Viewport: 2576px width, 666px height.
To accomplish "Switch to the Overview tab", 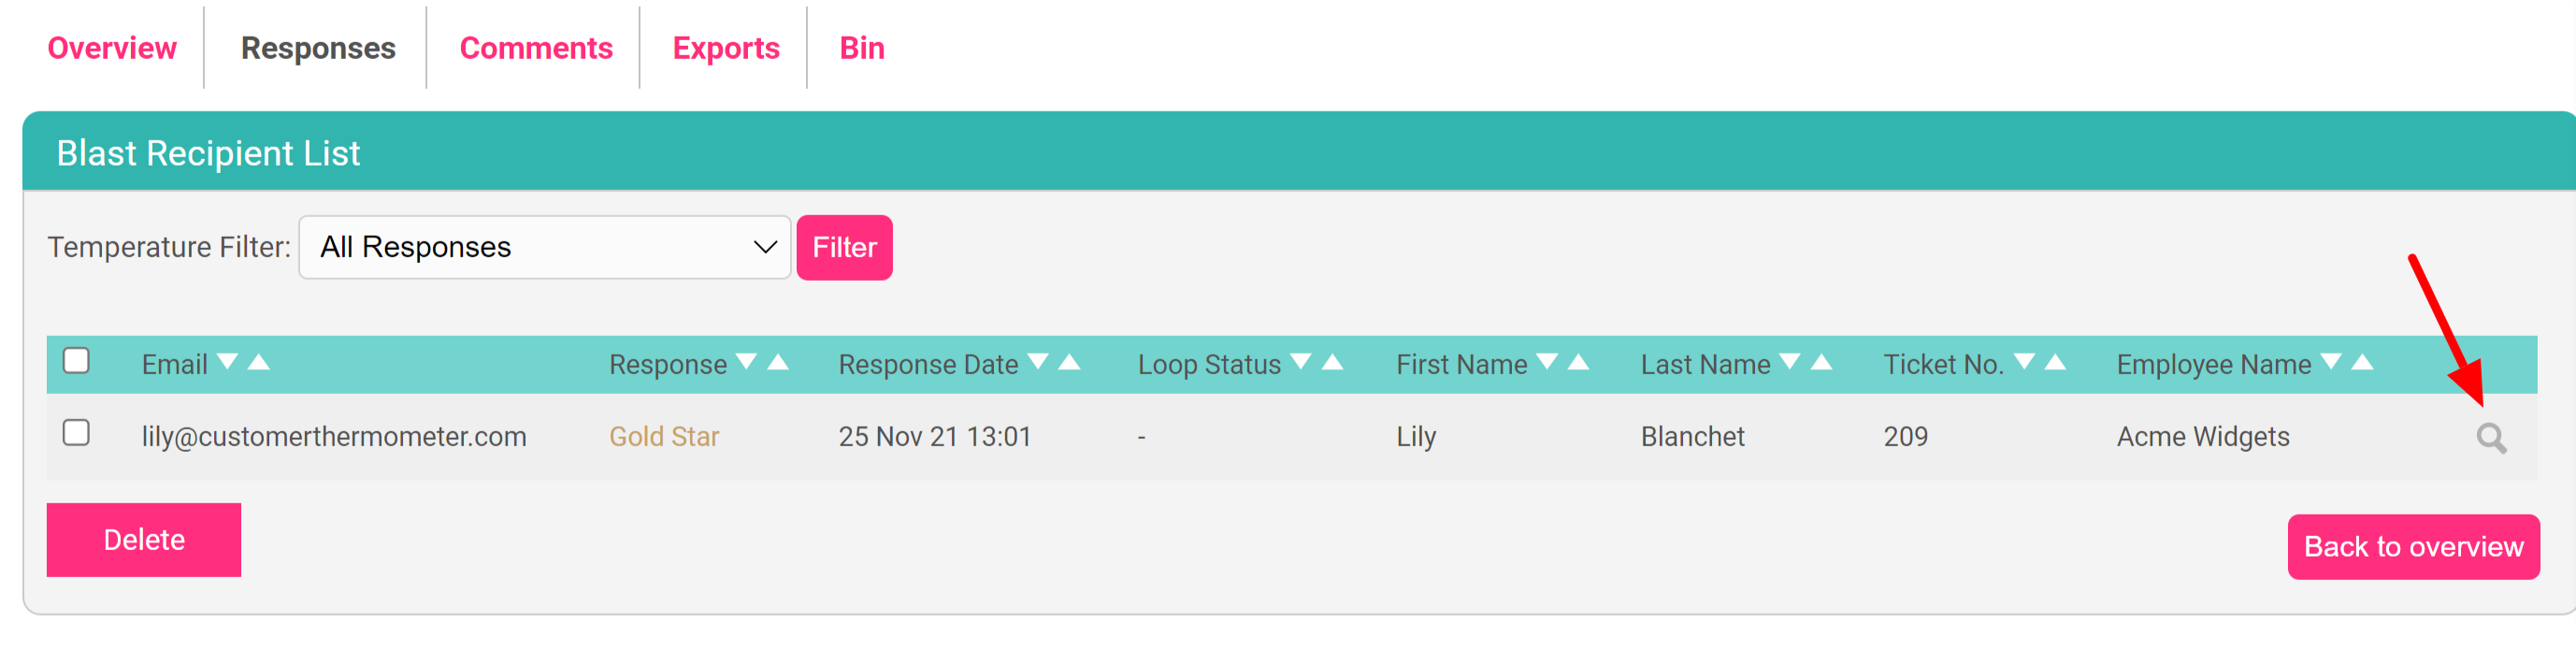I will (112, 48).
